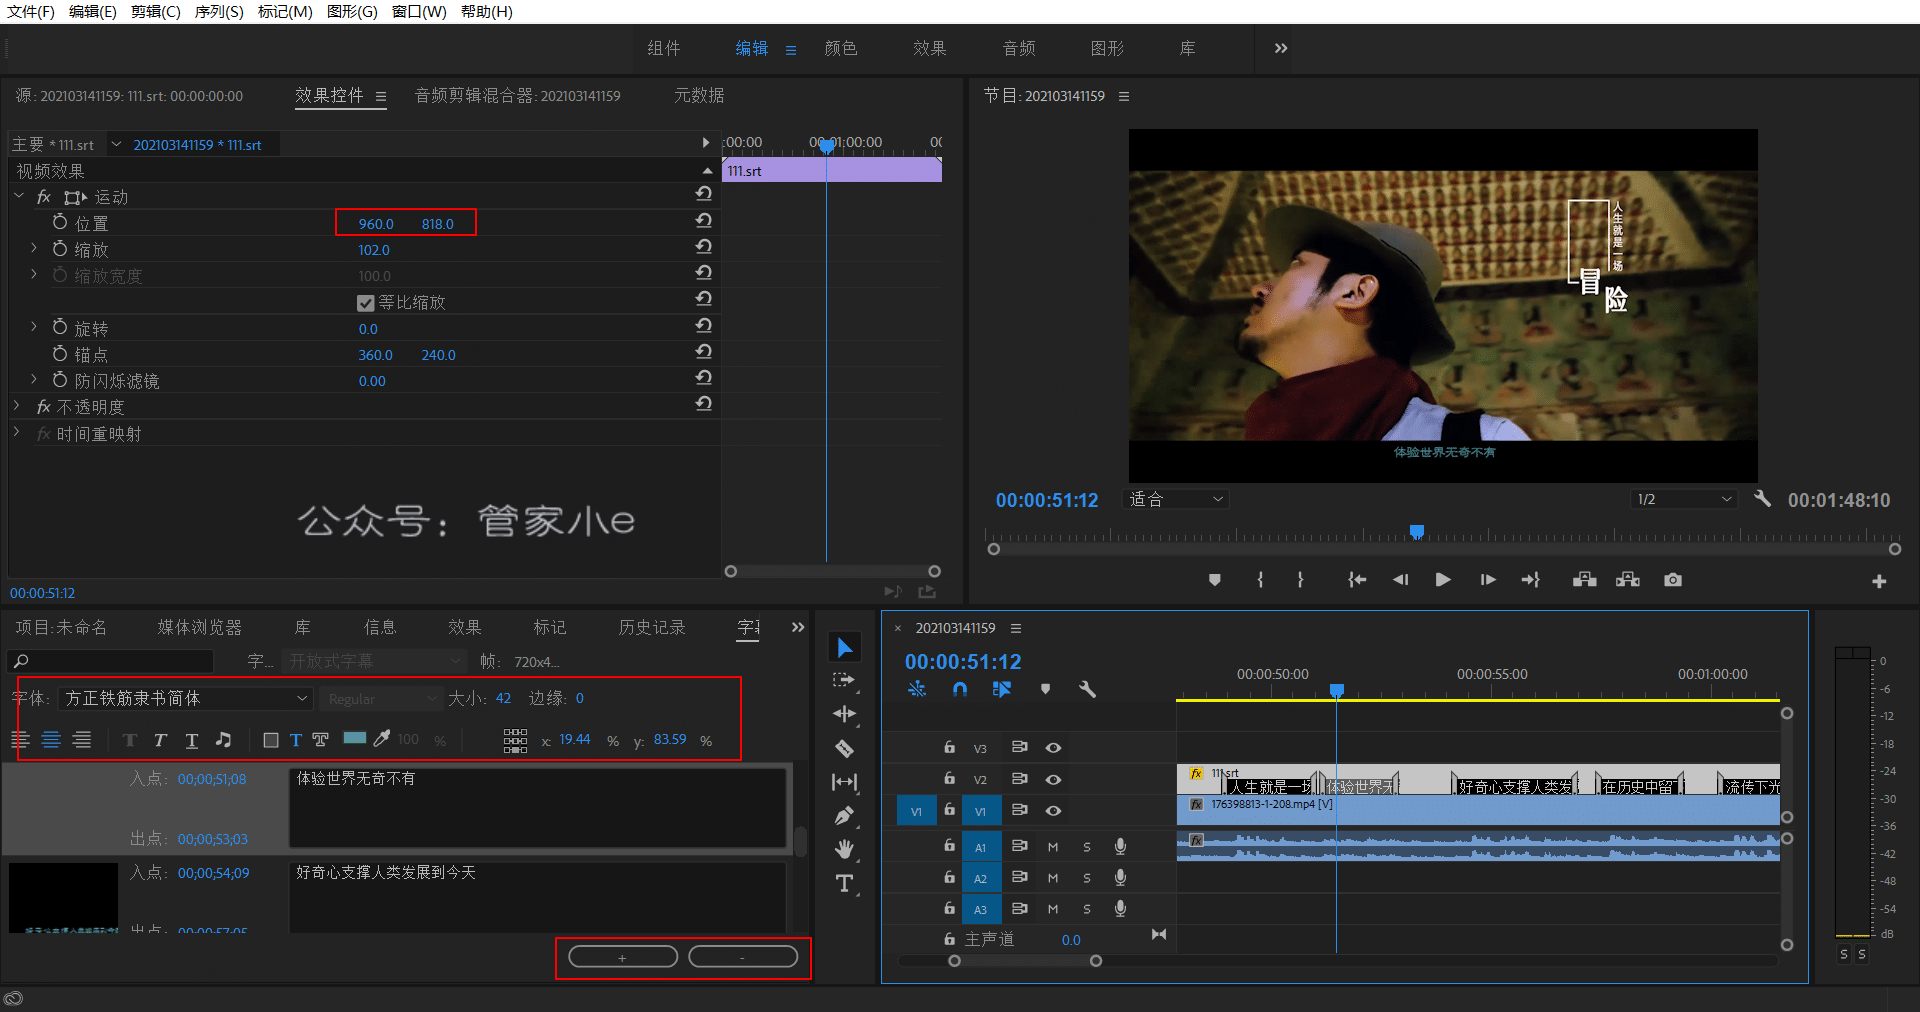The height and width of the screenshot is (1012, 1920).
Task: Open timeline display settings wrench
Action: [x=1087, y=689]
